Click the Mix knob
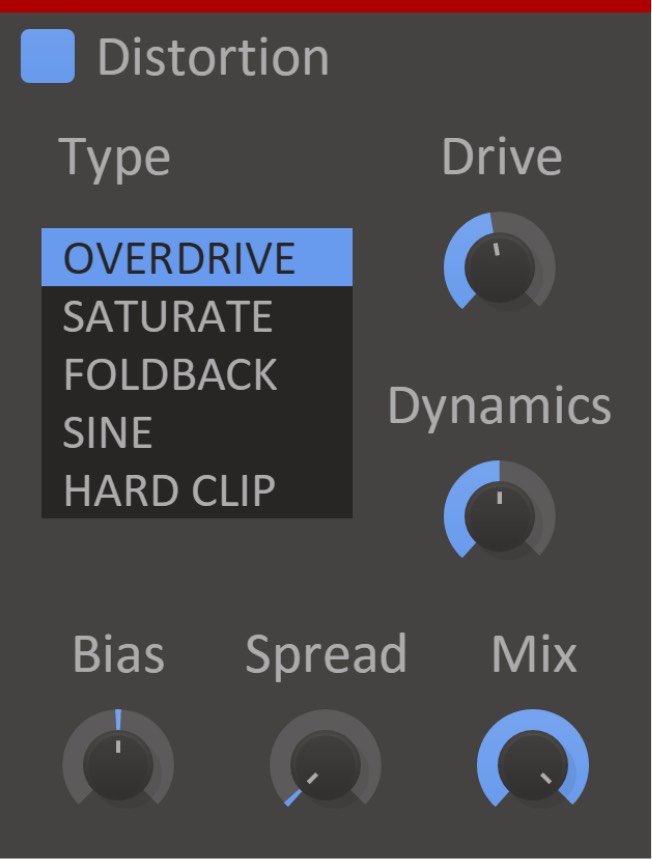Image resolution: width=652 pixels, height=859 pixels. pyautogui.click(x=533, y=765)
